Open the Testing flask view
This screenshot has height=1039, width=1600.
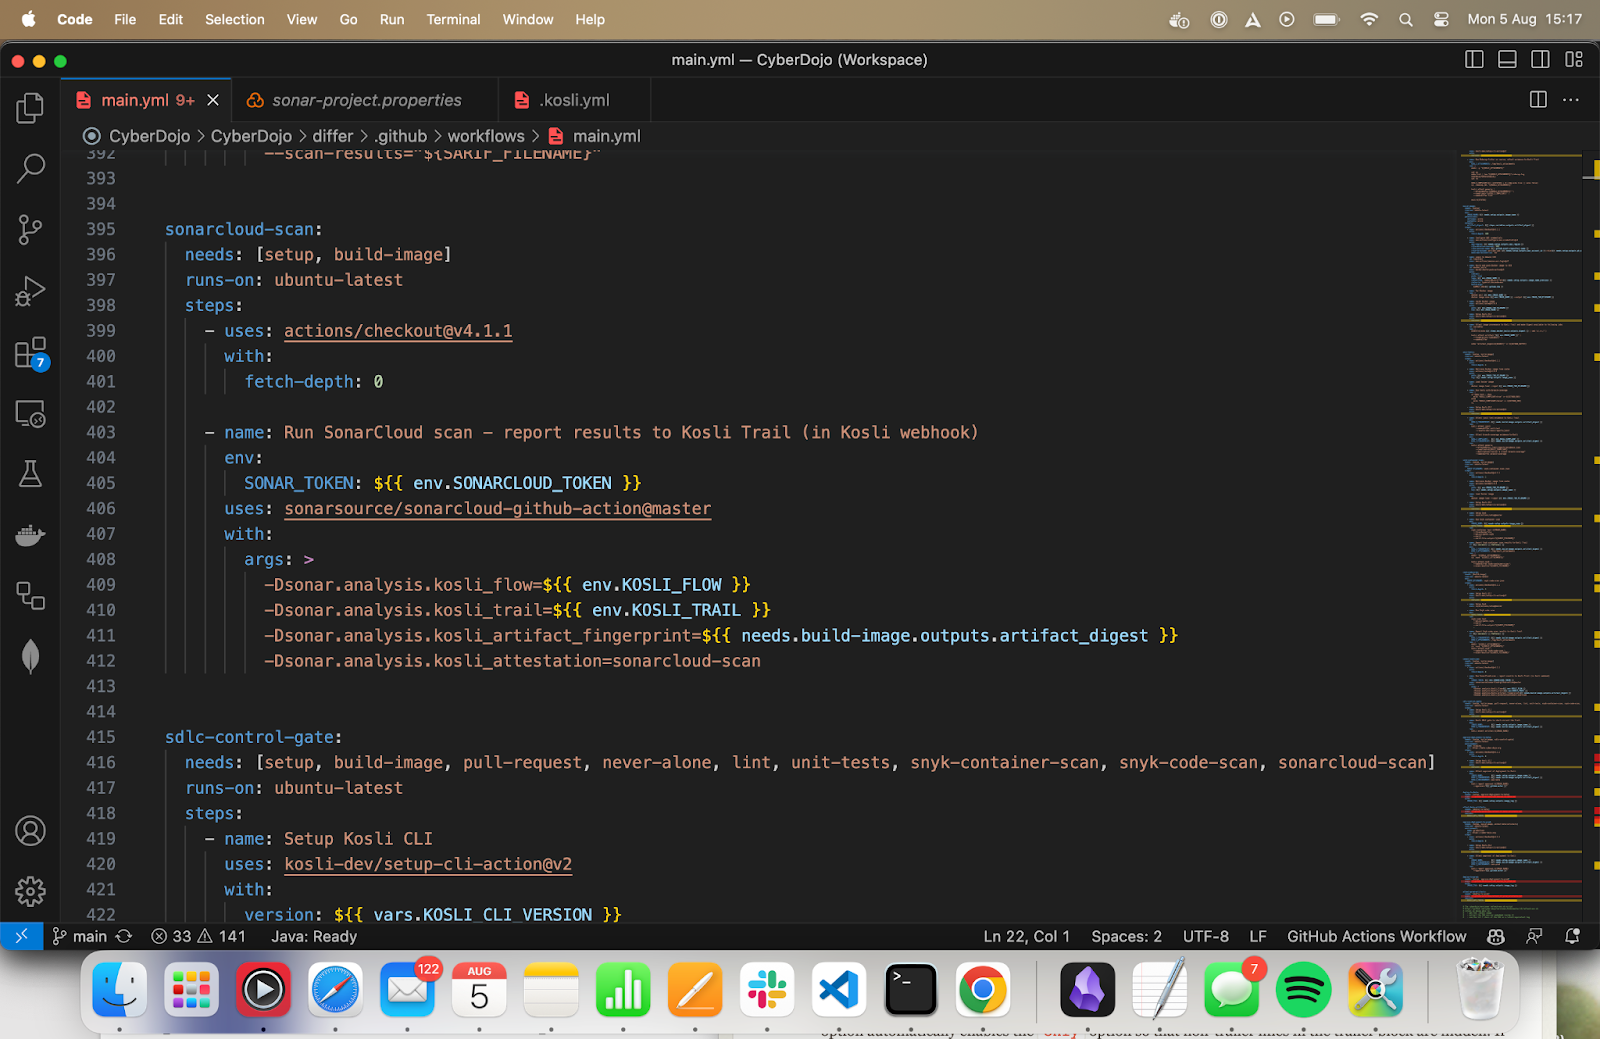click(30, 474)
